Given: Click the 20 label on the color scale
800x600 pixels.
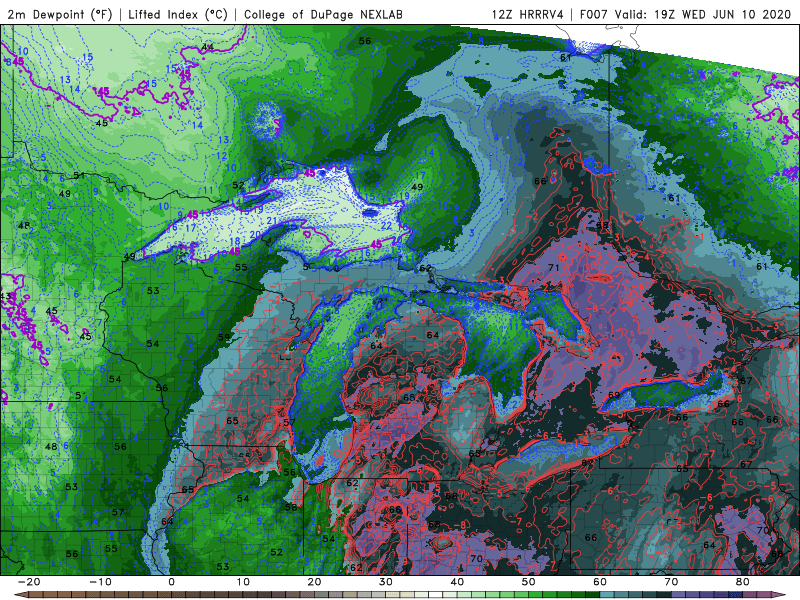Looking at the screenshot, I should pyautogui.click(x=314, y=582).
